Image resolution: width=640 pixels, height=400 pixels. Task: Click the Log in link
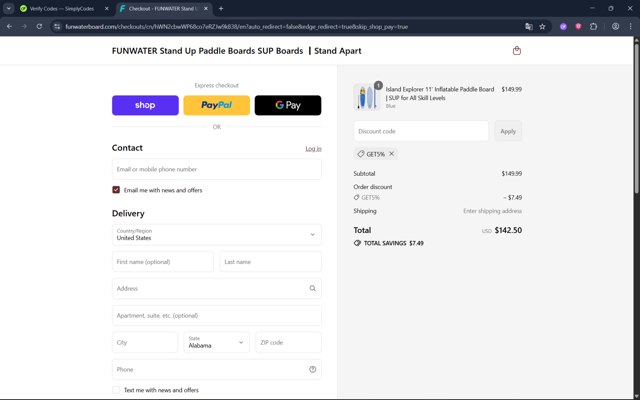[x=313, y=149]
